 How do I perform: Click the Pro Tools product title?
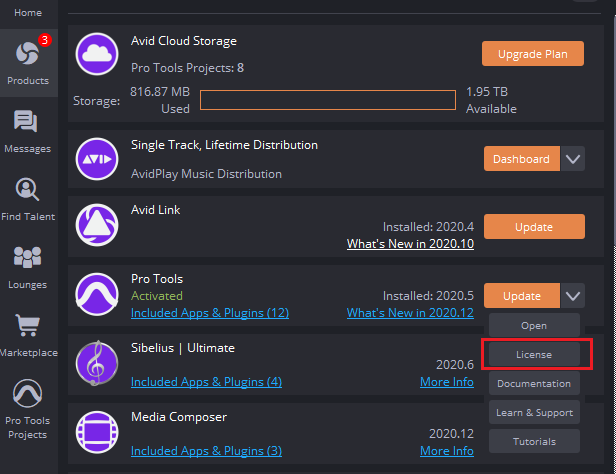pos(157,279)
